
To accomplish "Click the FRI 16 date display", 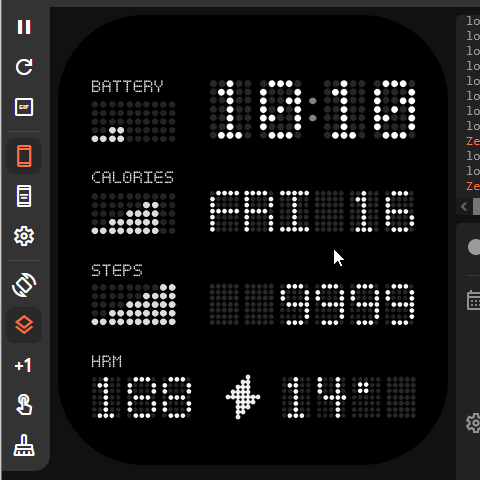I will [x=312, y=211].
